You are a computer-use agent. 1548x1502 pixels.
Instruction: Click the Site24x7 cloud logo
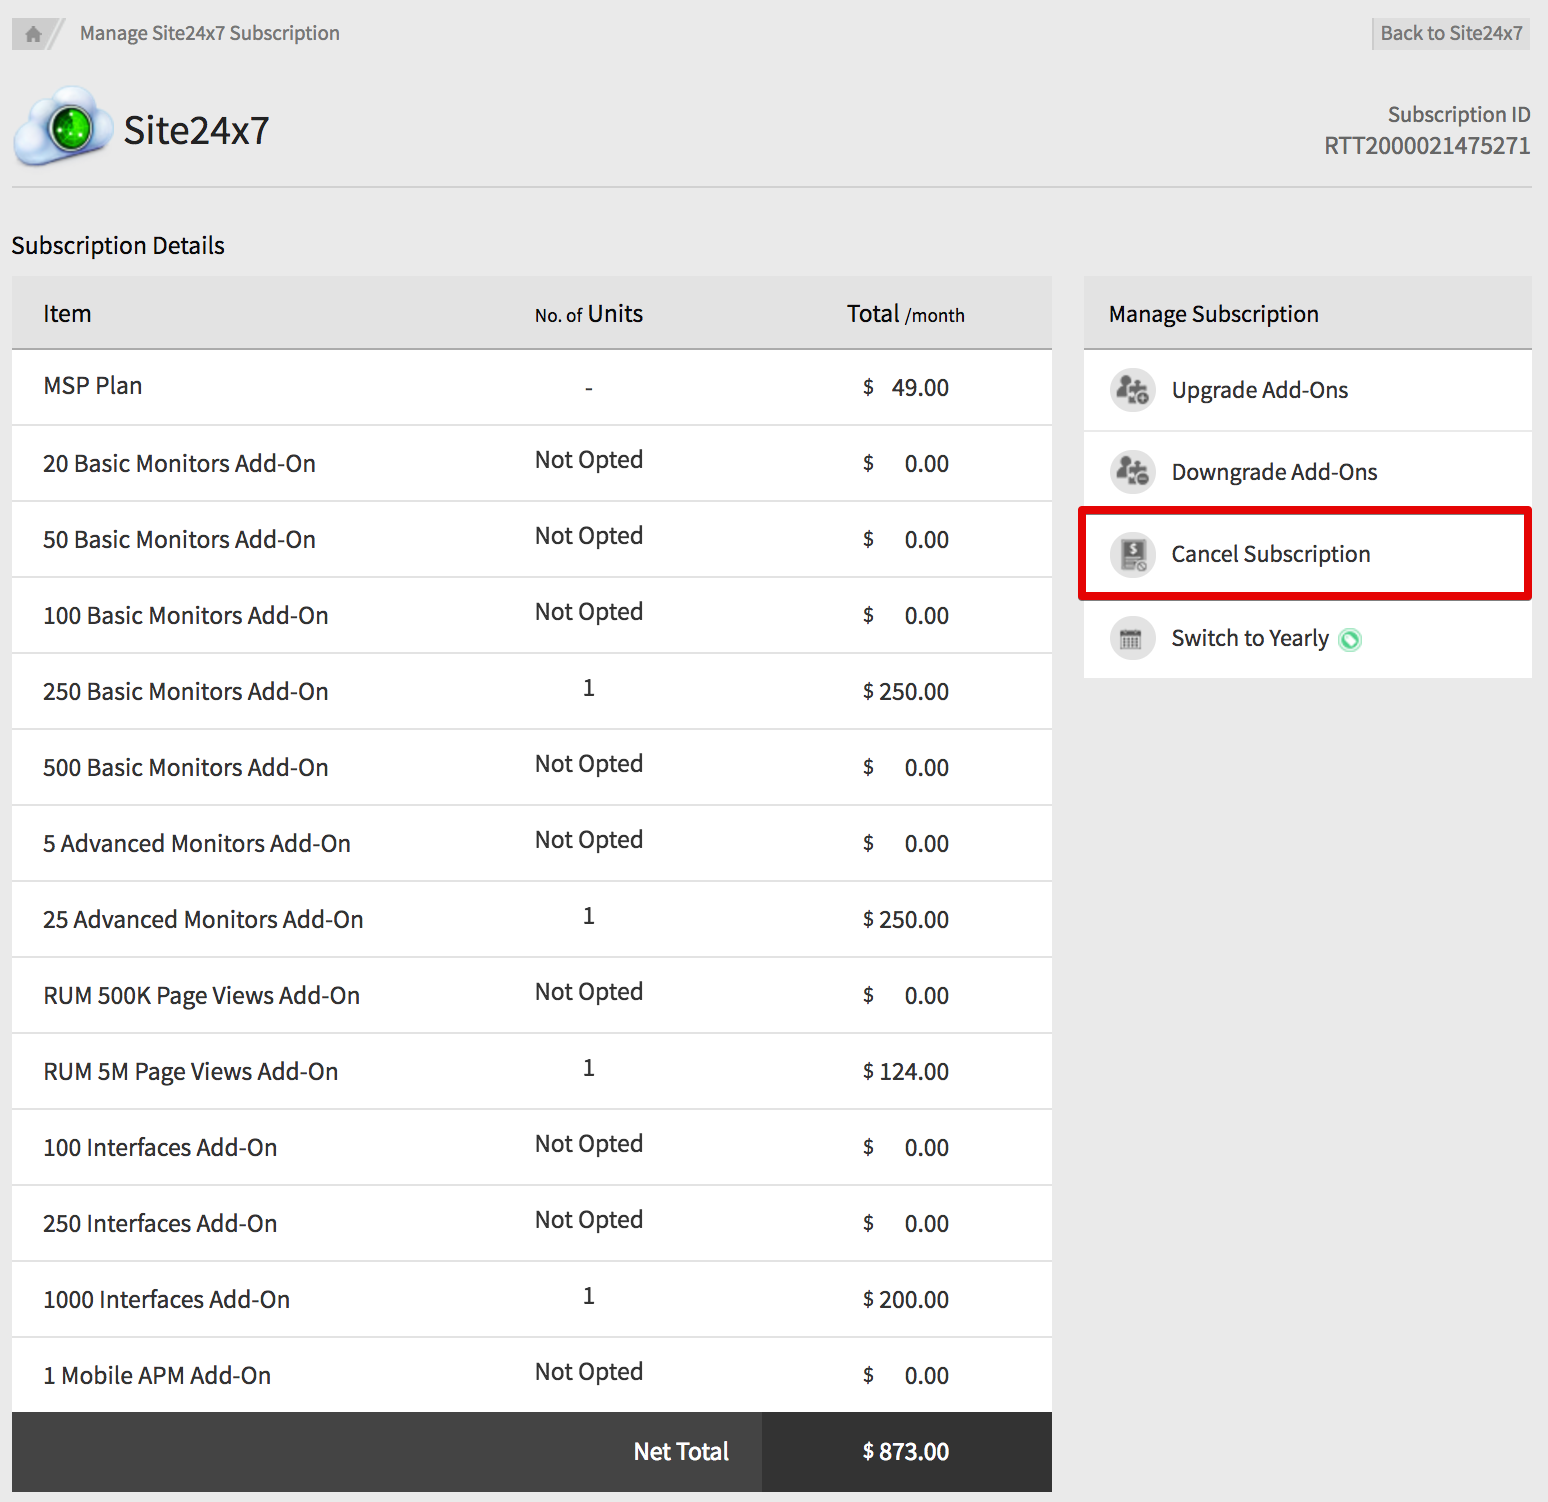coord(63,127)
